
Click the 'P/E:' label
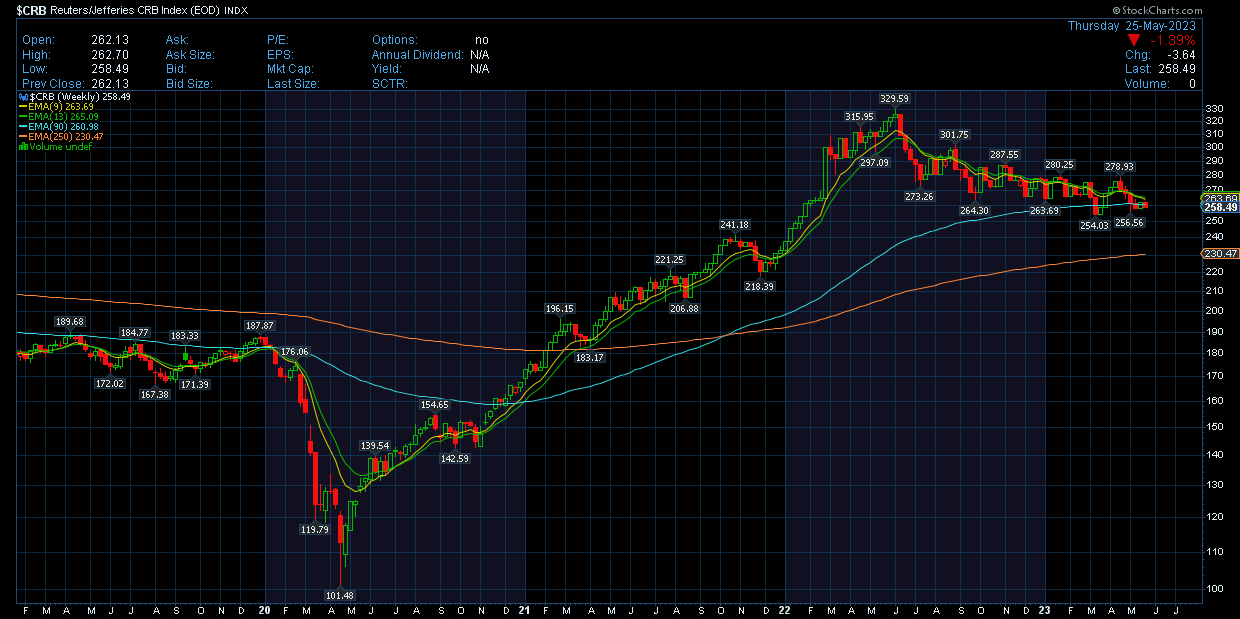277,40
